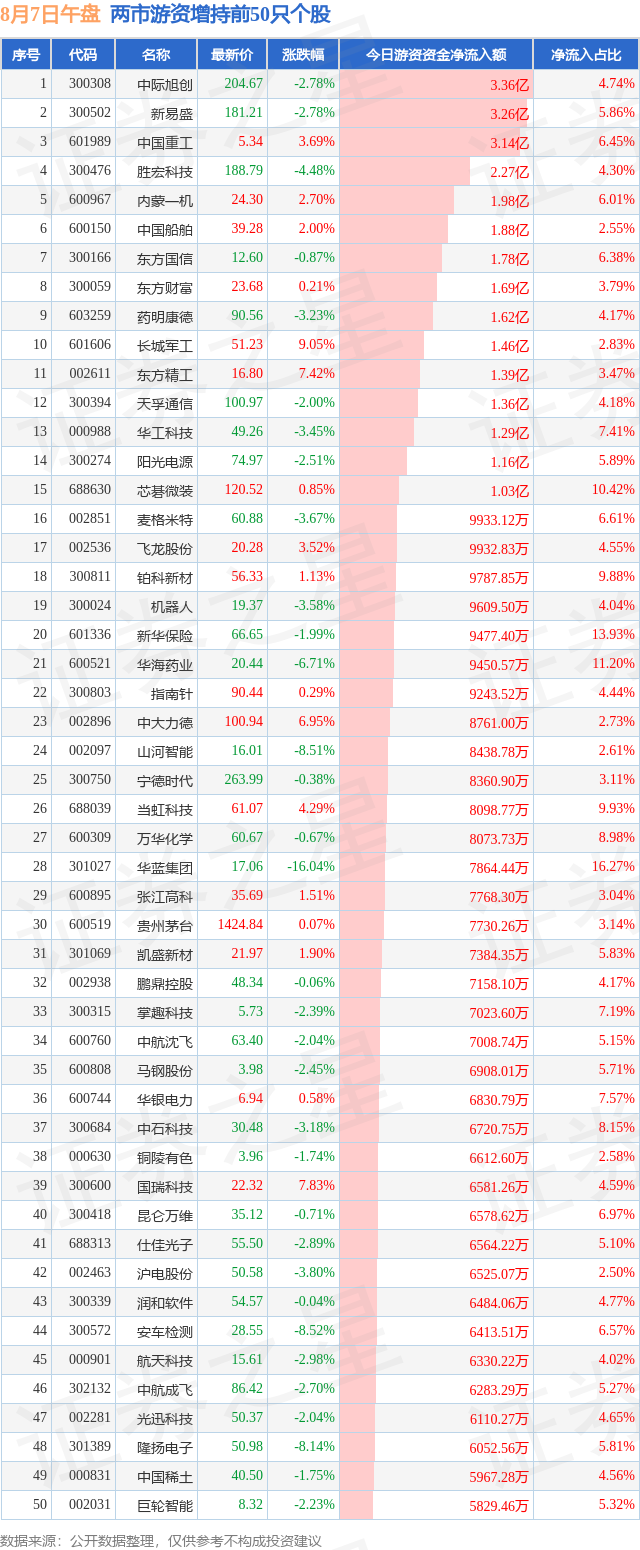Select stock name 东方财富

click(x=165, y=288)
